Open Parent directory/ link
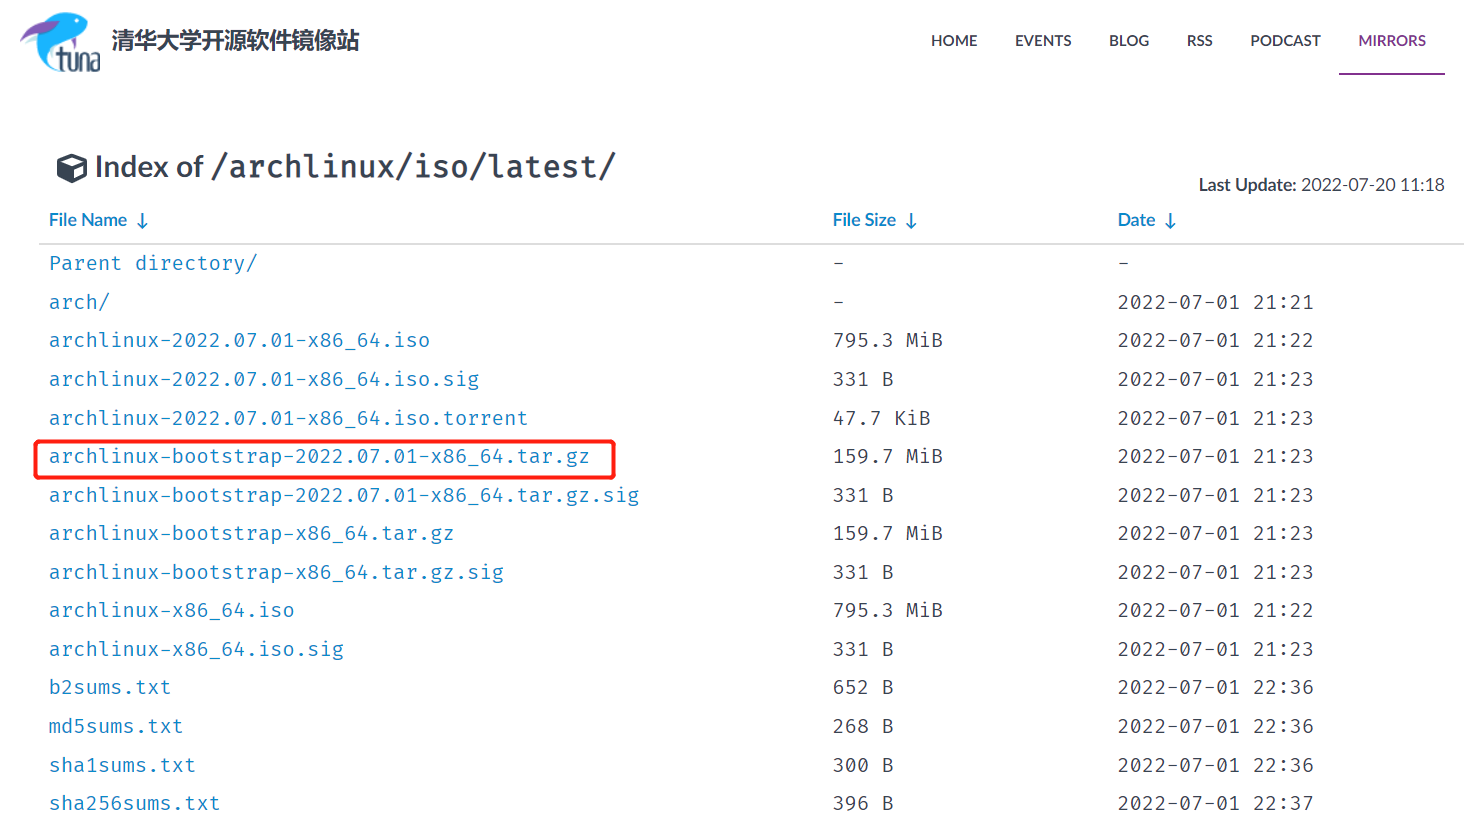Viewport: 1465px width, 823px height. pos(153,263)
